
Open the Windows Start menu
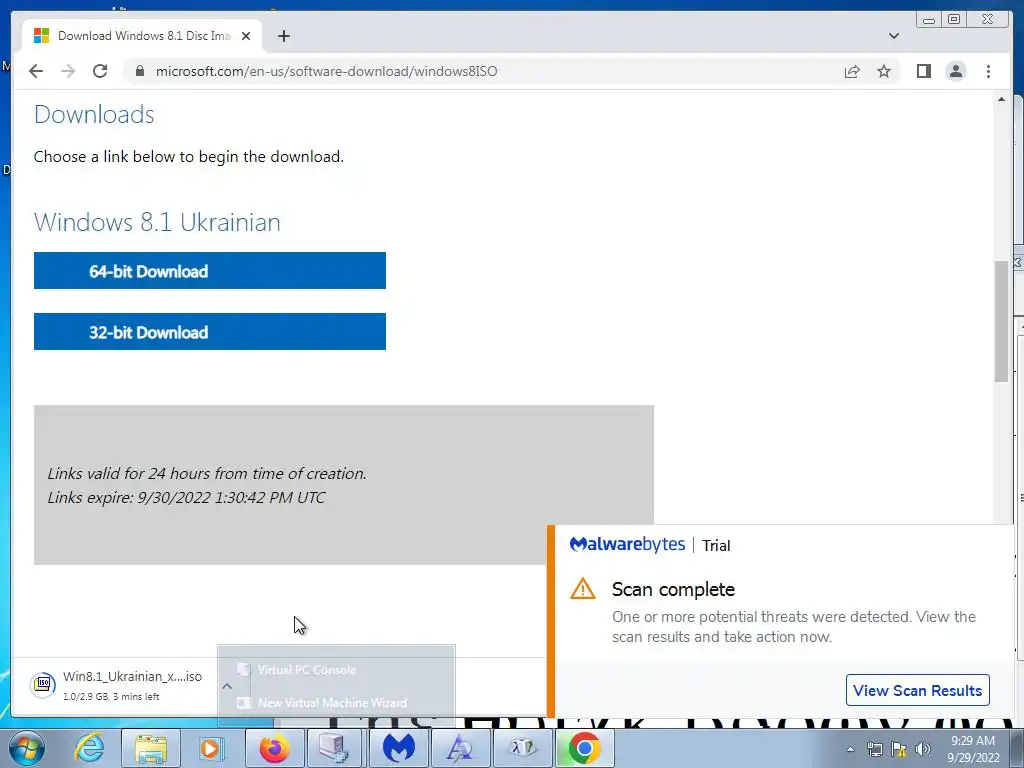[x=27, y=748]
